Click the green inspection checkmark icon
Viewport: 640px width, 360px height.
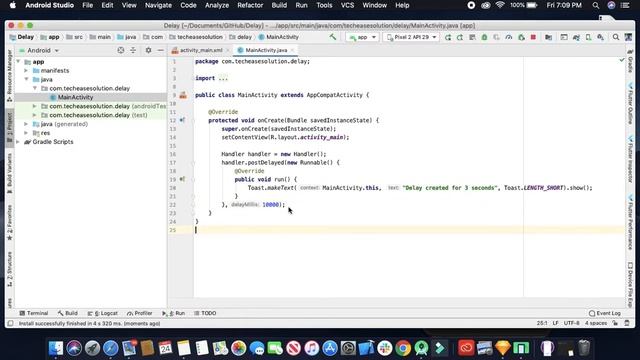tap(621, 60)
